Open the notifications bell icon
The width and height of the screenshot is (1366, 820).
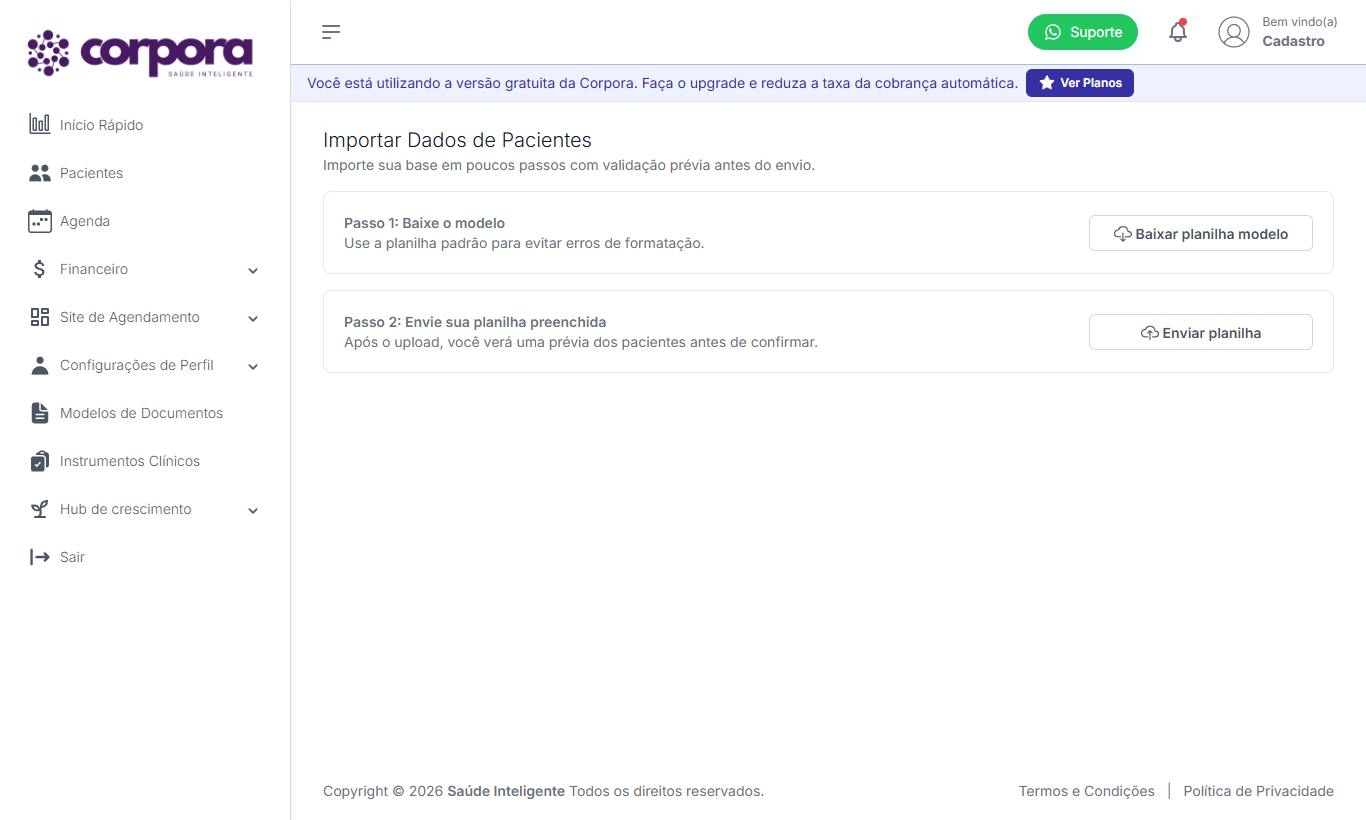[x=1178, y=32]
